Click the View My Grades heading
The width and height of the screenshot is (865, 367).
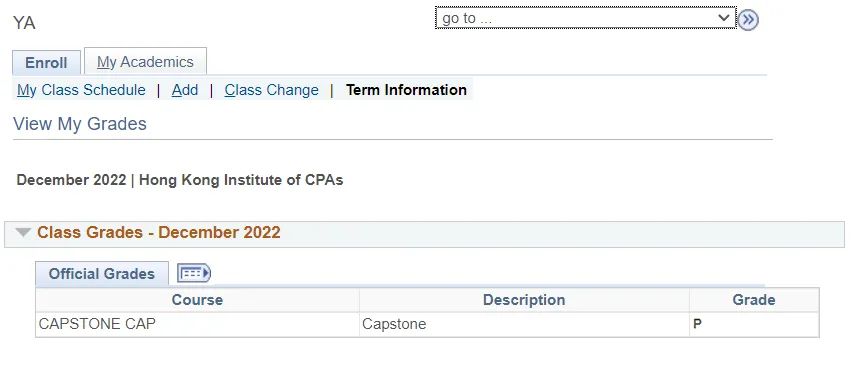pyautogui.click(x=80, y=124)
